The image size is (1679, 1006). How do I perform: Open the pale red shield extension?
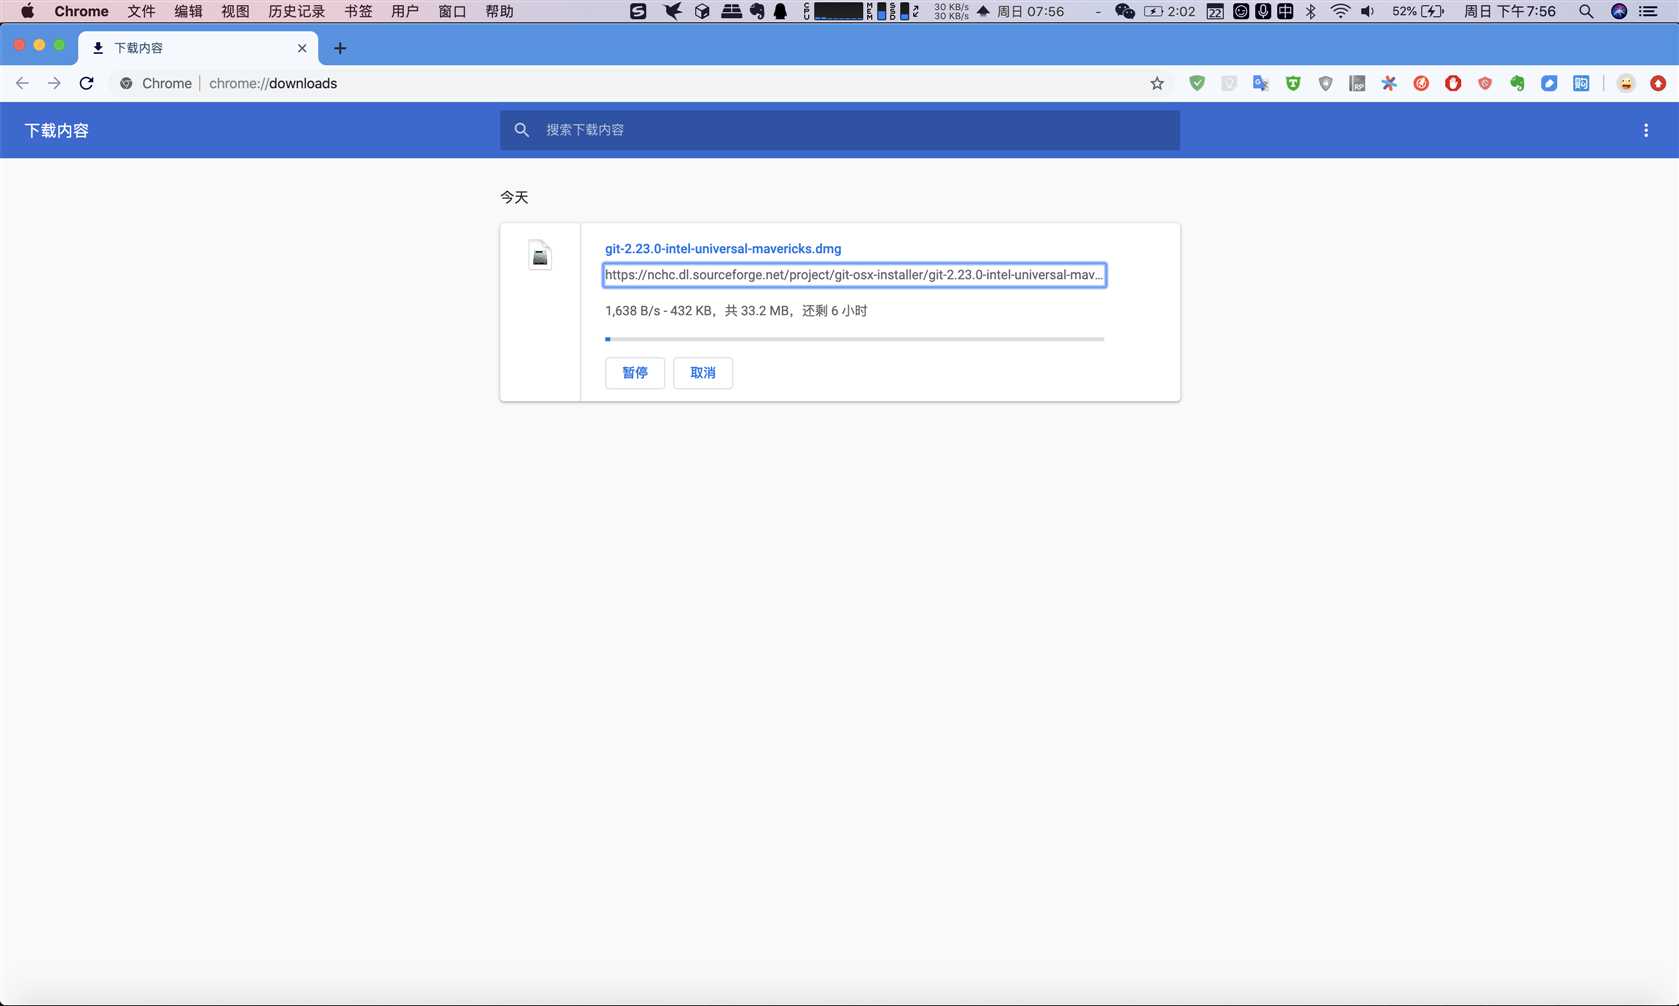click(x=1485, y=84)
